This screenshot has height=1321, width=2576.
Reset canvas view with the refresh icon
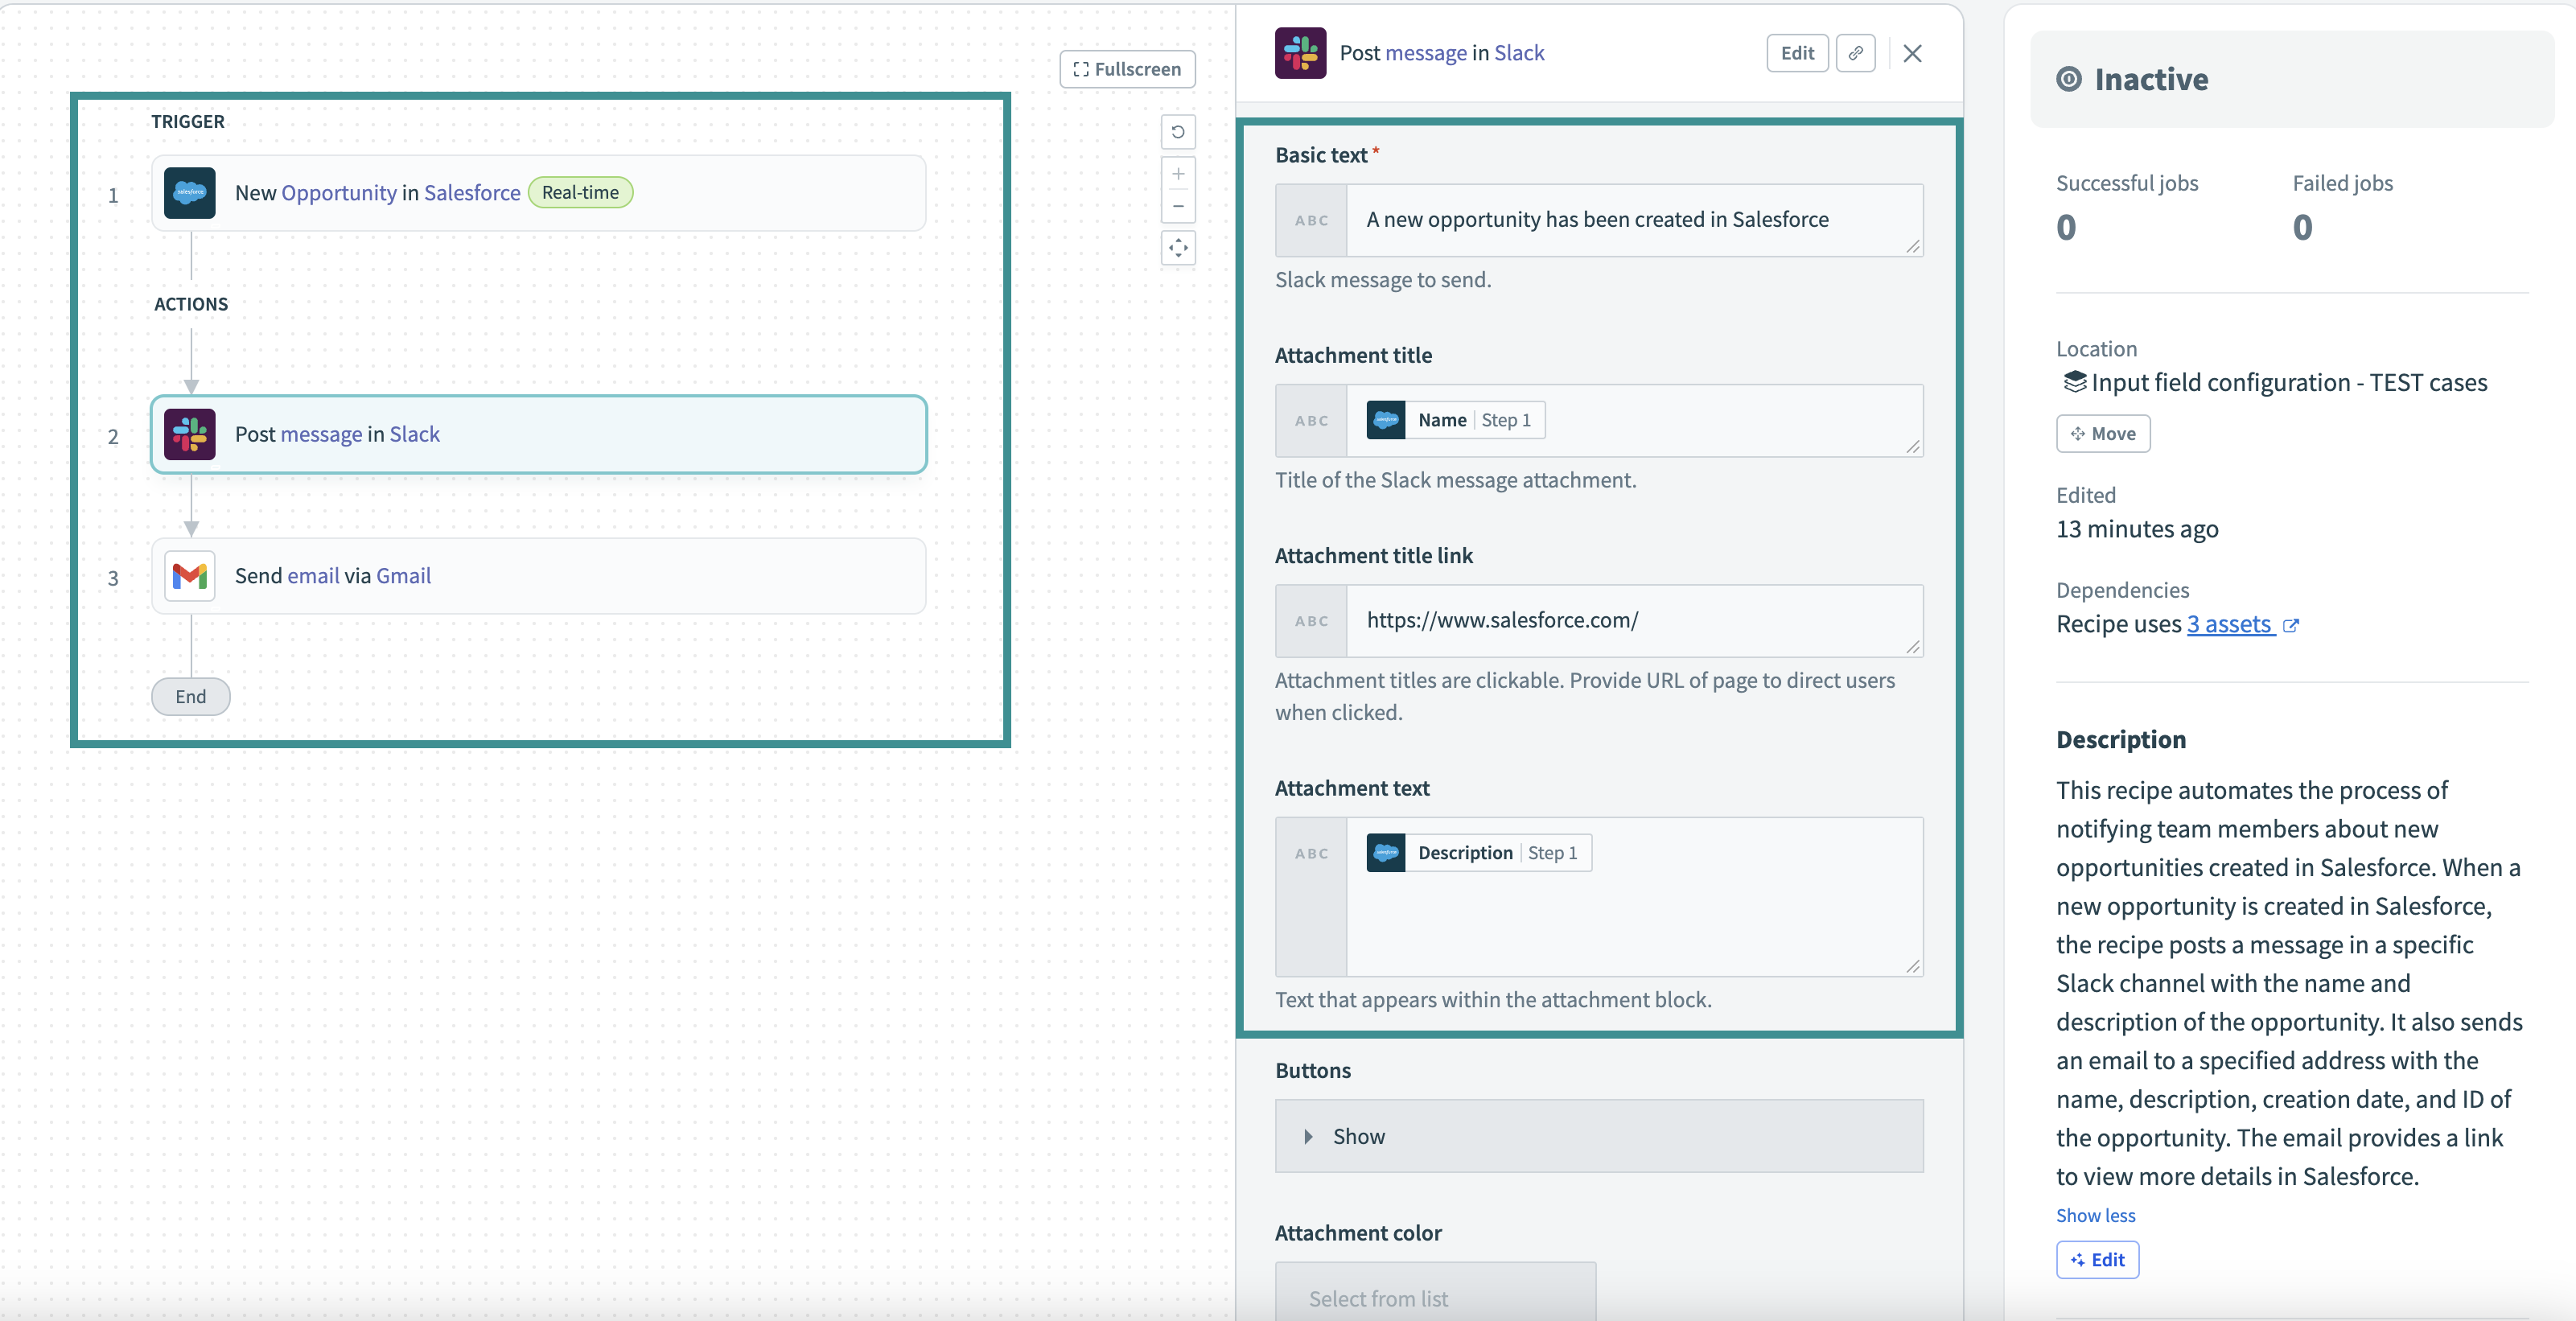pos(1178,132)
